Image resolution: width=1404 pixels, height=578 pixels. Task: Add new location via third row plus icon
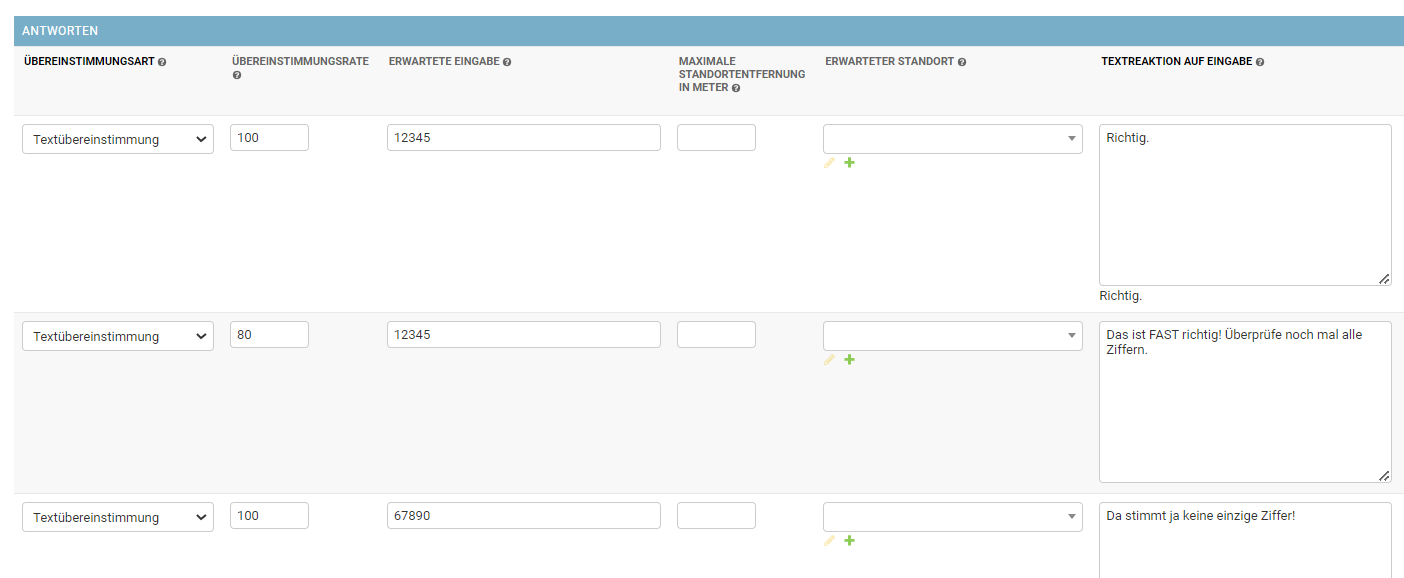(x=849, y=541)
